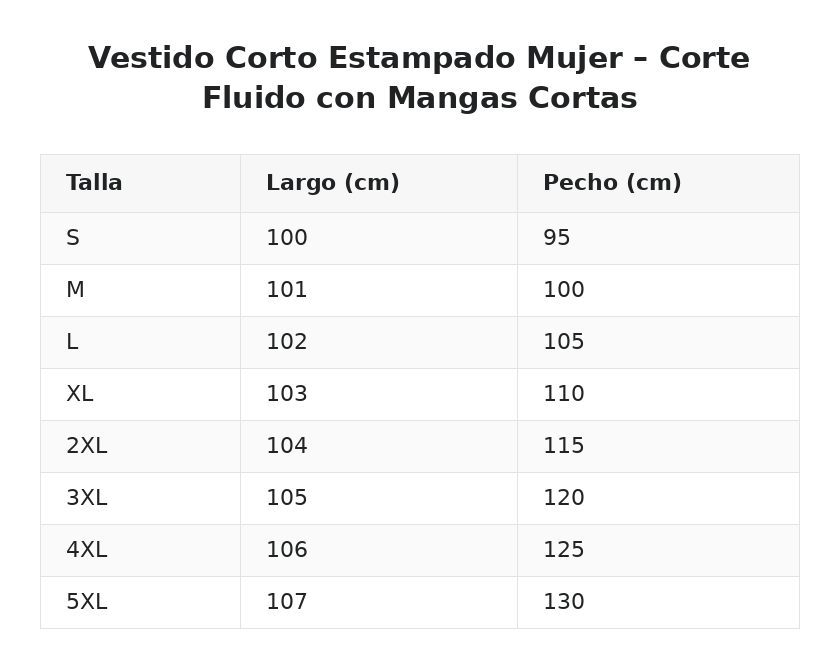Click the S size cell
The height and width of the screenshot is (668, 839).
pos(141,238)
